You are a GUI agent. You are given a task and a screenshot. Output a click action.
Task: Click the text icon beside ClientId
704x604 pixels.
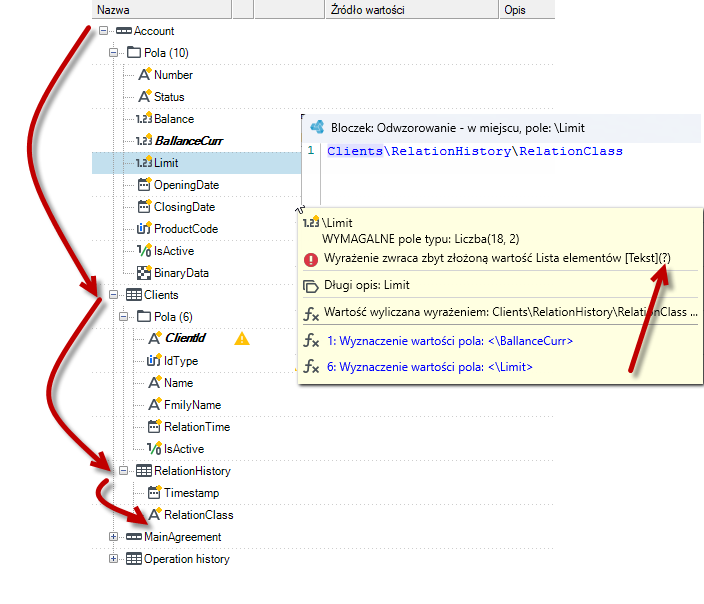(x=154, y=338)
